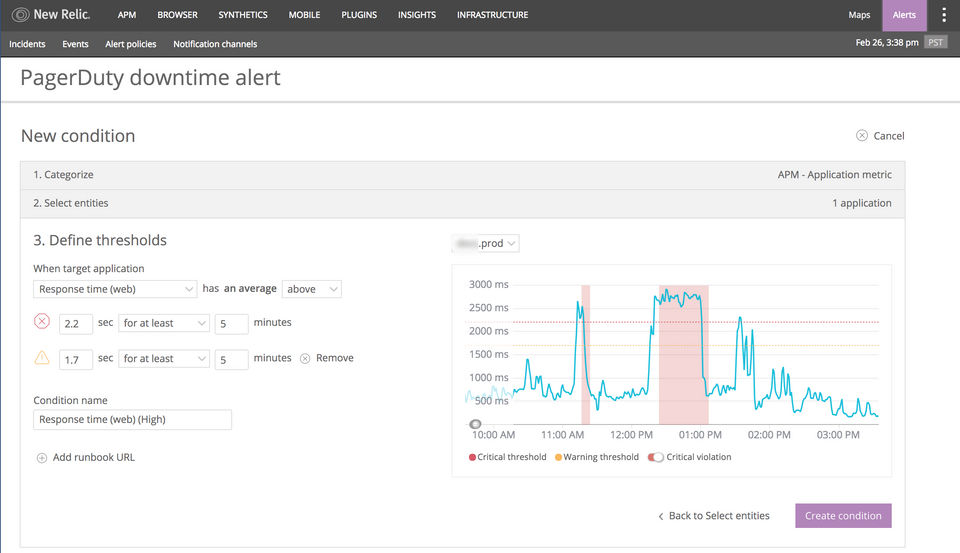Click the Remove warning threshold link

[x=334, y=358]
